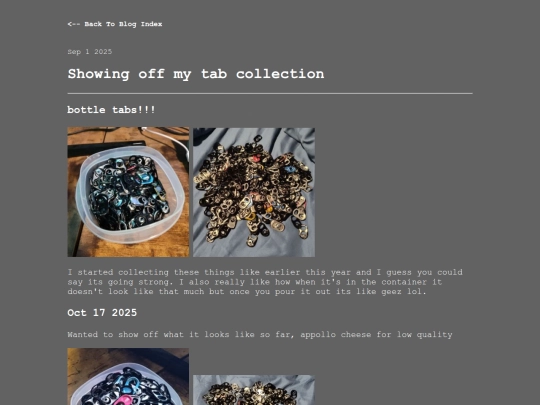Click the appollo cheese for low quality text

(x=376, y=335)
